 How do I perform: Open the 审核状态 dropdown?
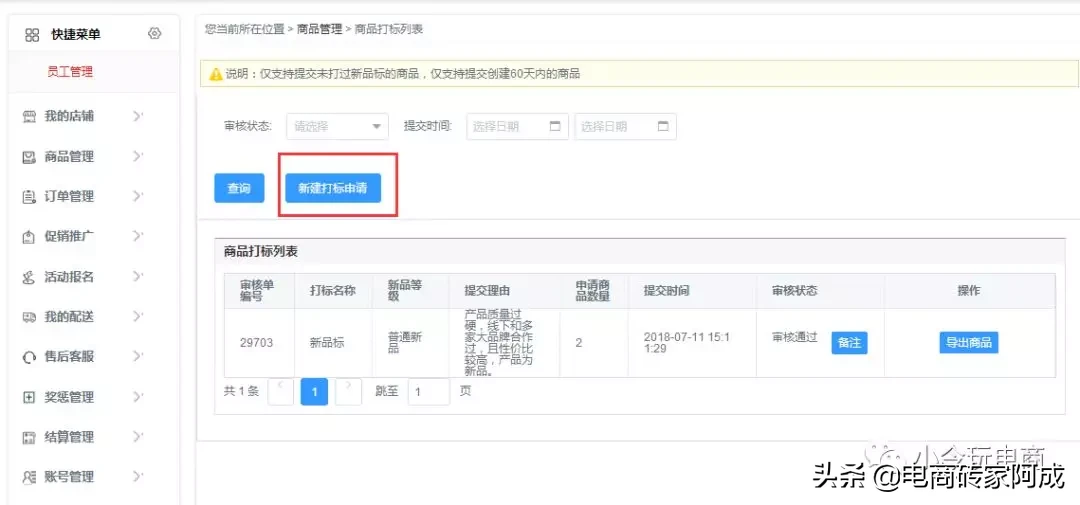(x=338, y=127)
